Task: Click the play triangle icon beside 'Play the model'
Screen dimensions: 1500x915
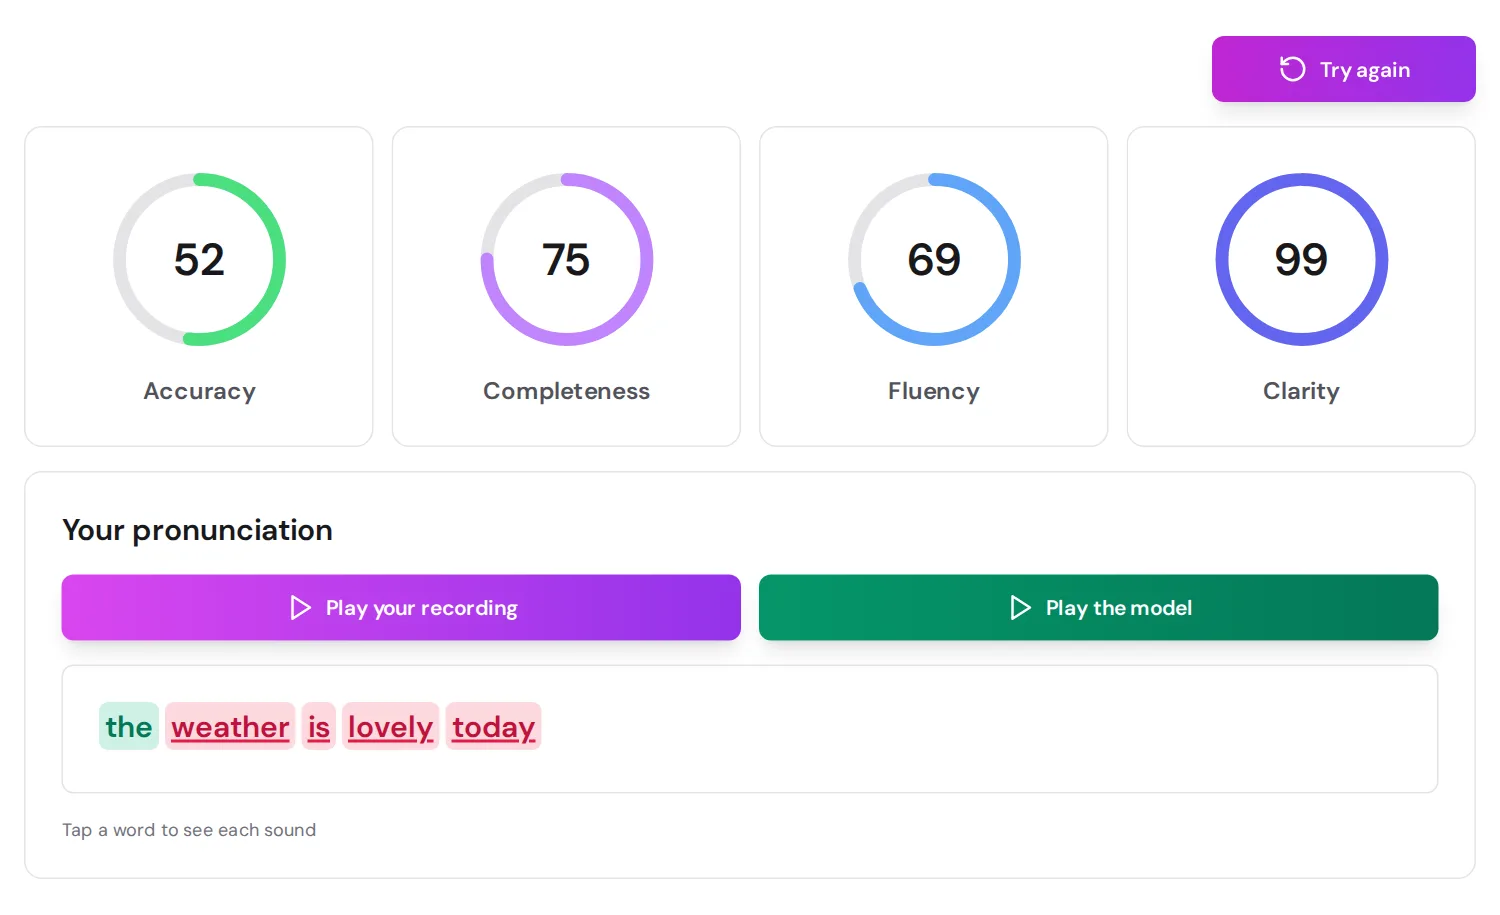Action: (x=1020, y=607)
